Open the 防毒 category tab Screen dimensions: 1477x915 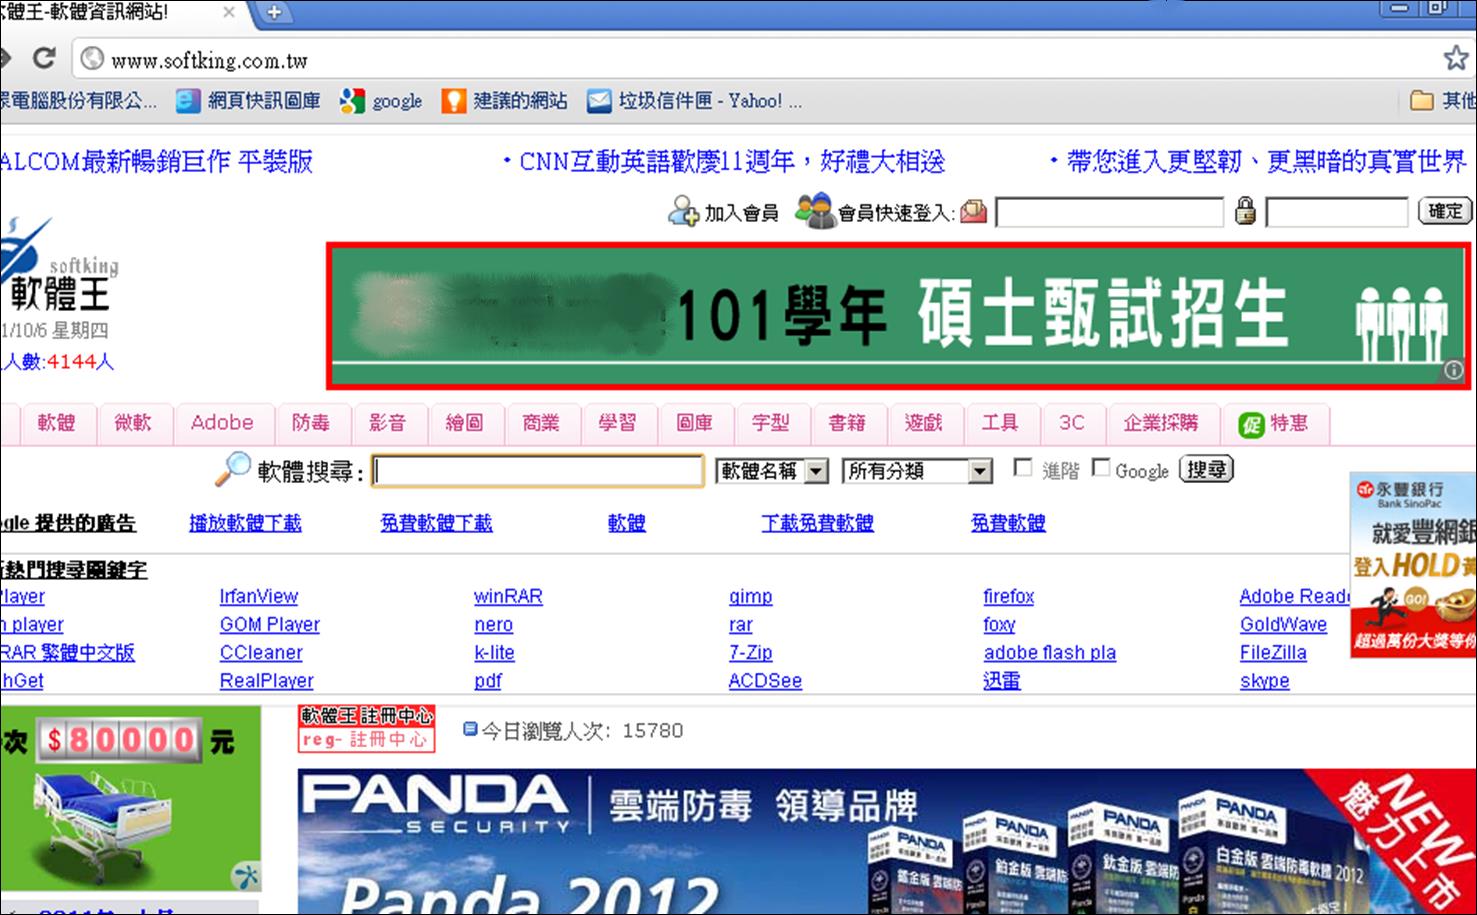pos(311,423)
